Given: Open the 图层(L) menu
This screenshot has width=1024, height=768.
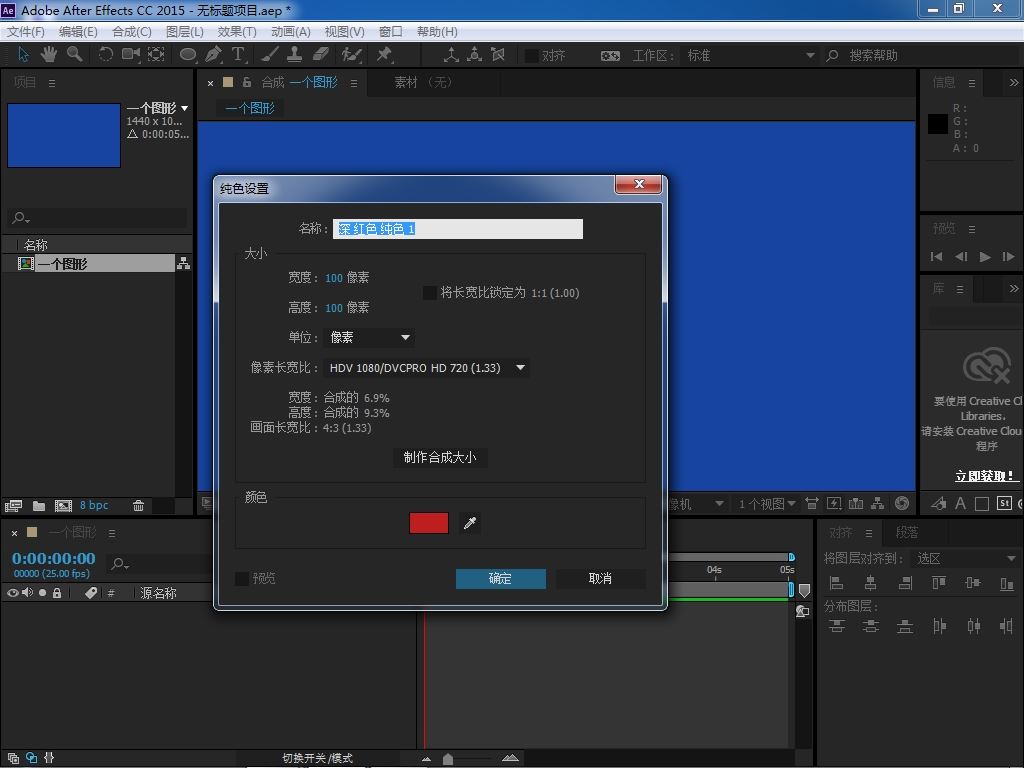Looking at the screenshot, I should pos(185,31).
